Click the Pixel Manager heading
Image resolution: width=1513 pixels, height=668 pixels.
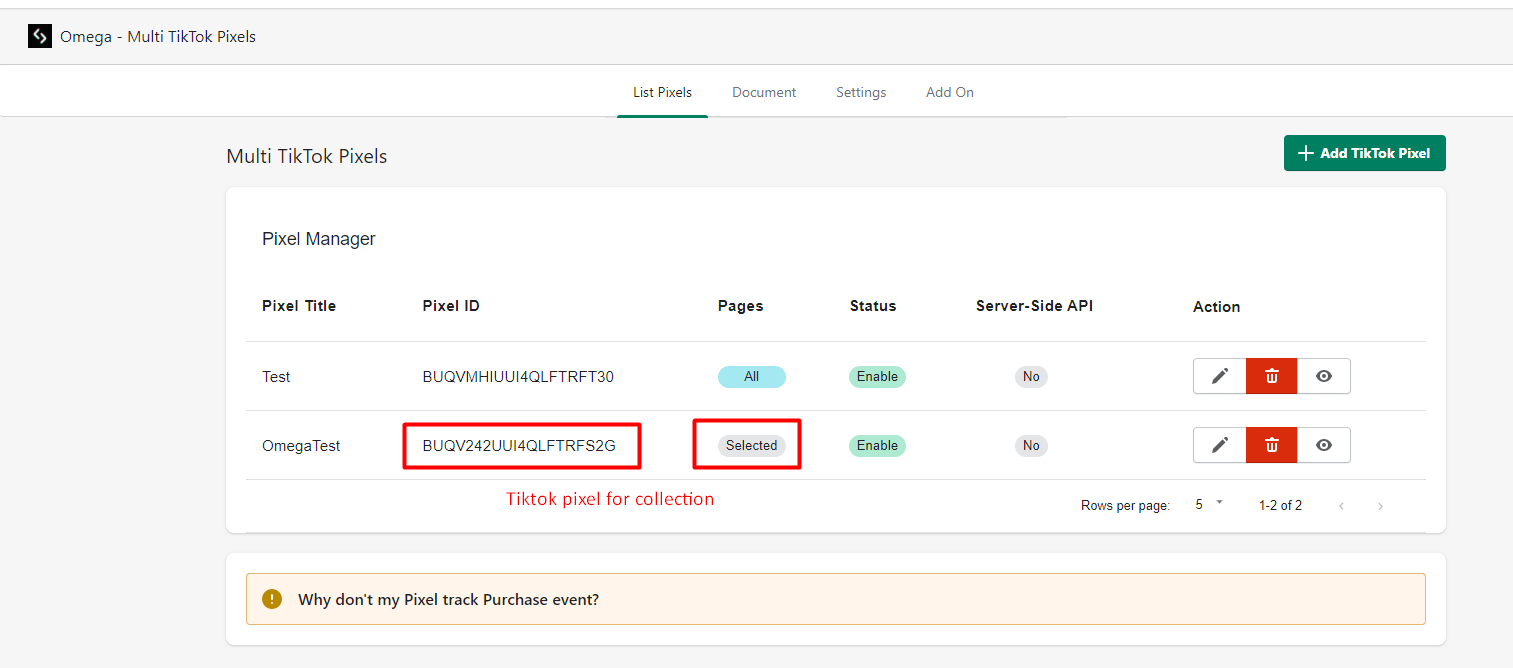tap(319, 239)
